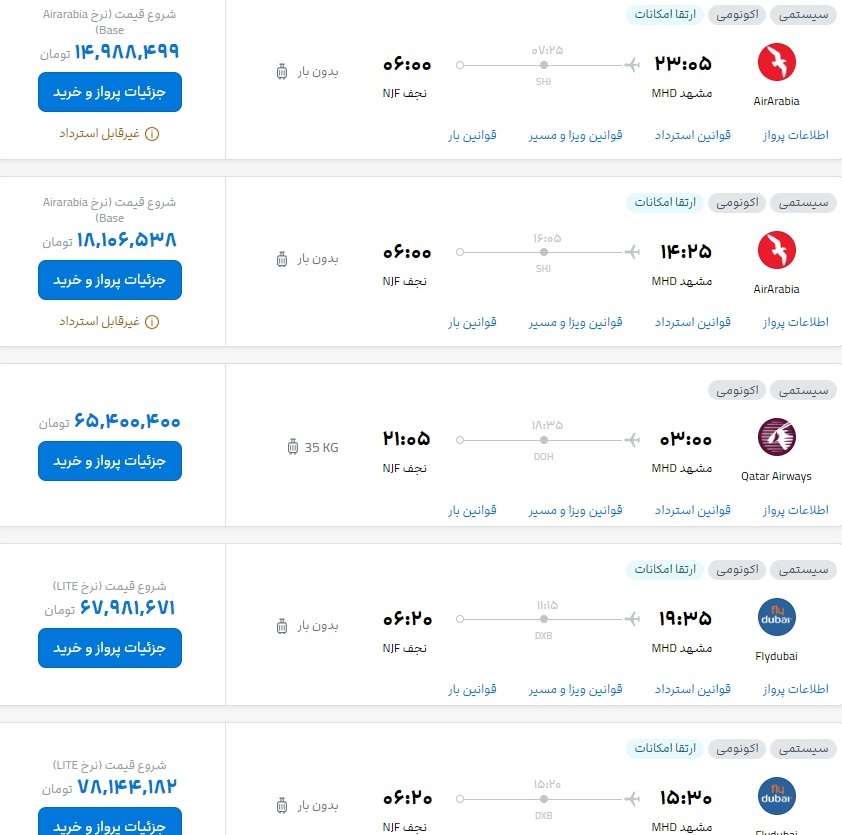Image resolution: width=842 pixels, height=835 pixels.
Task: Open قوانین بار tab on the second flight
Action: (474, 322)
